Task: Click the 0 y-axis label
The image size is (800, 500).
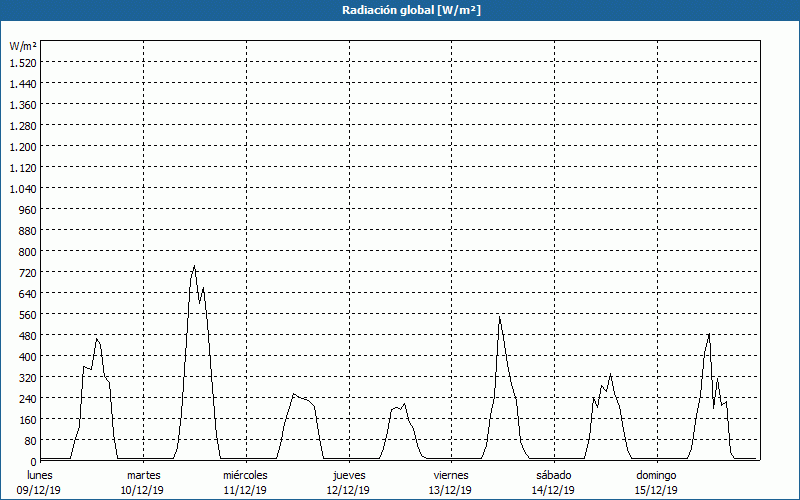Action: (x=34, y=461)
